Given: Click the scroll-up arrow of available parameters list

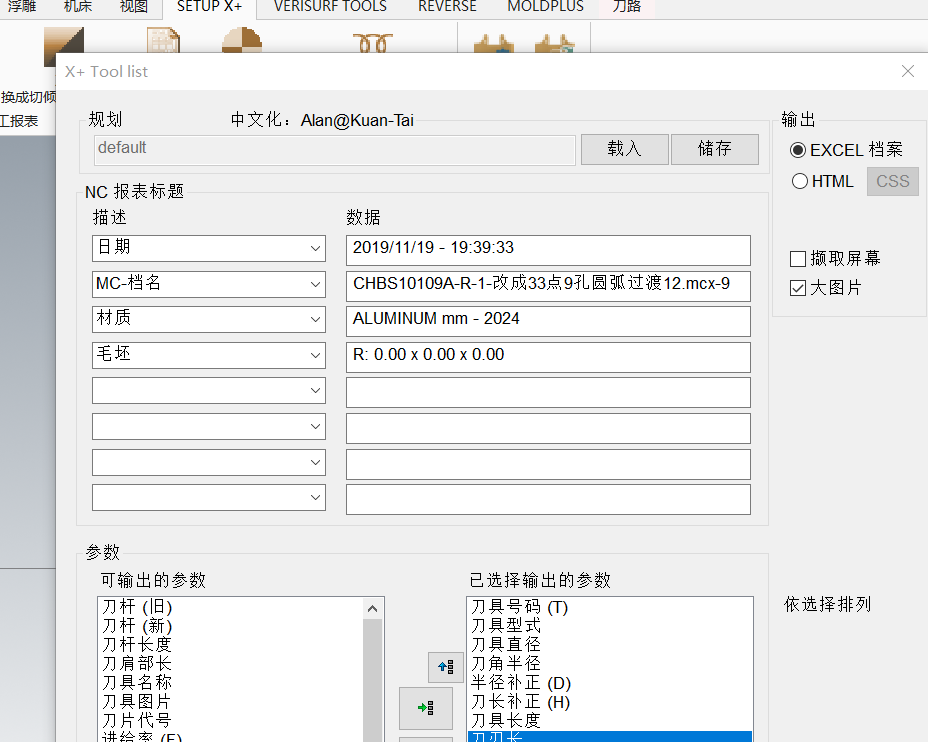Looking at the screenshot, I should pyautogui.click(x=372, y=608).
